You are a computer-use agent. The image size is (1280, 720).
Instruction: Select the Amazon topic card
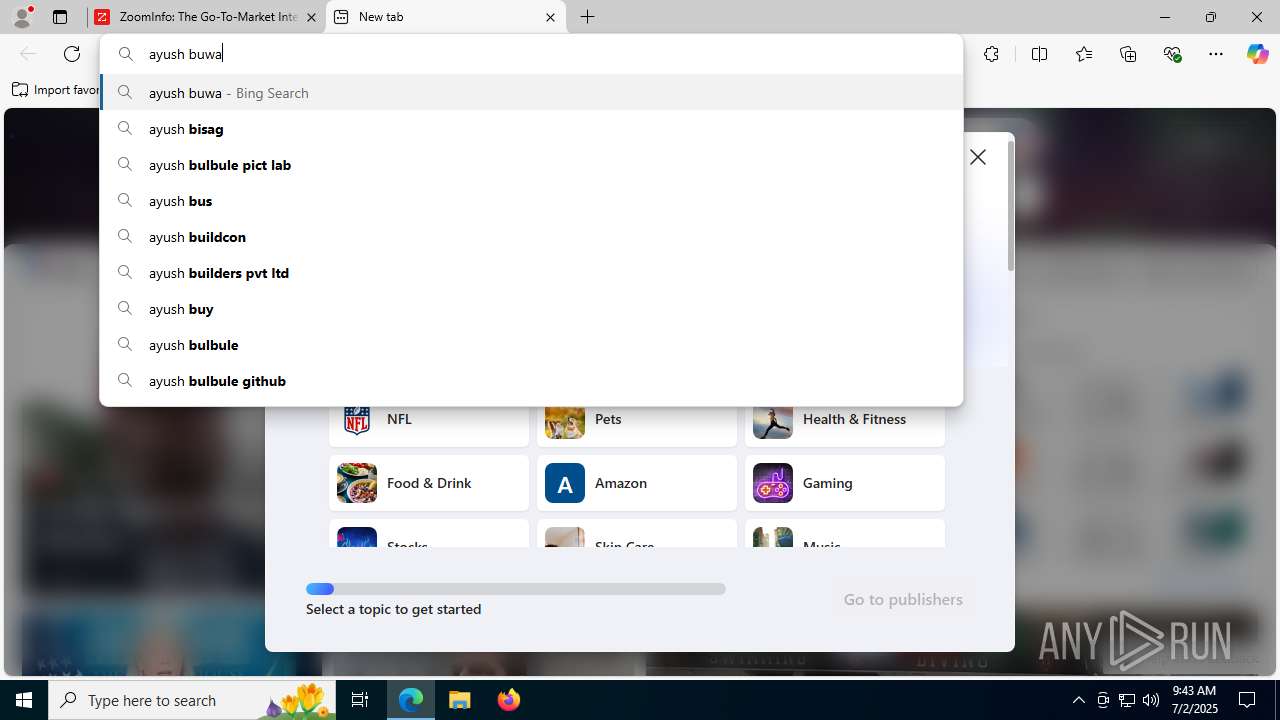[637, 483]
